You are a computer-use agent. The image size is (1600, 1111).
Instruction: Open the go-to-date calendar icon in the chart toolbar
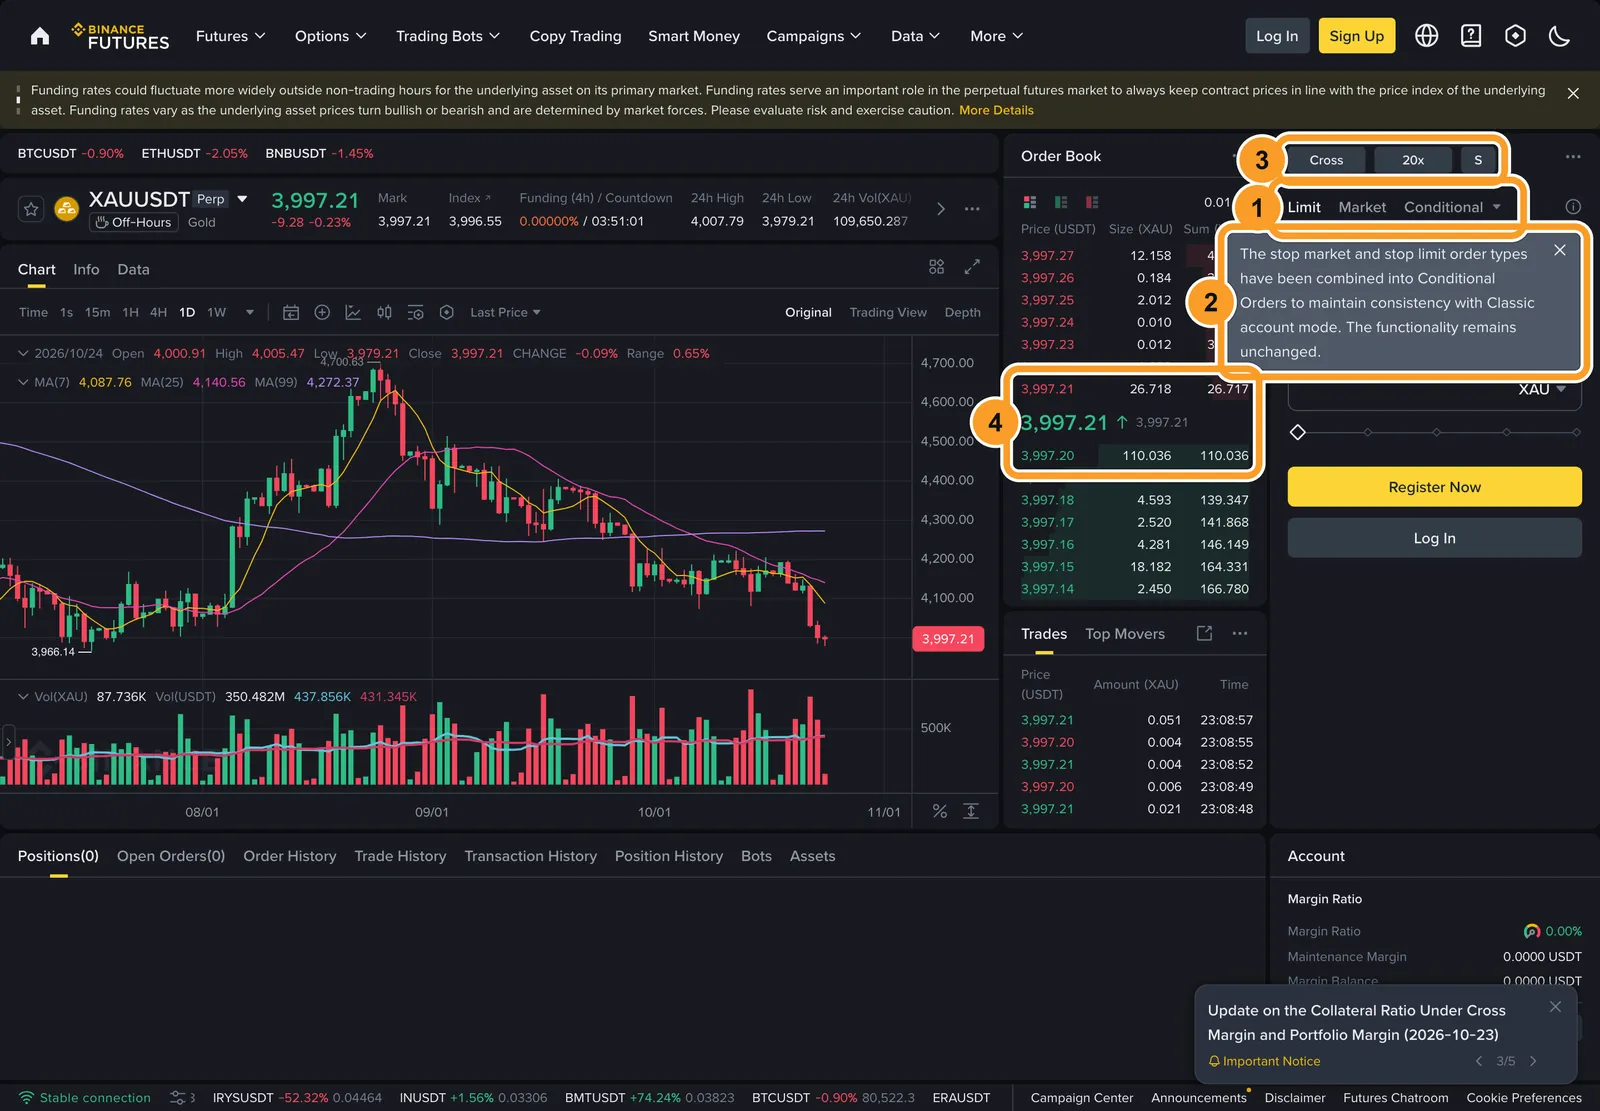coord(291,312)
